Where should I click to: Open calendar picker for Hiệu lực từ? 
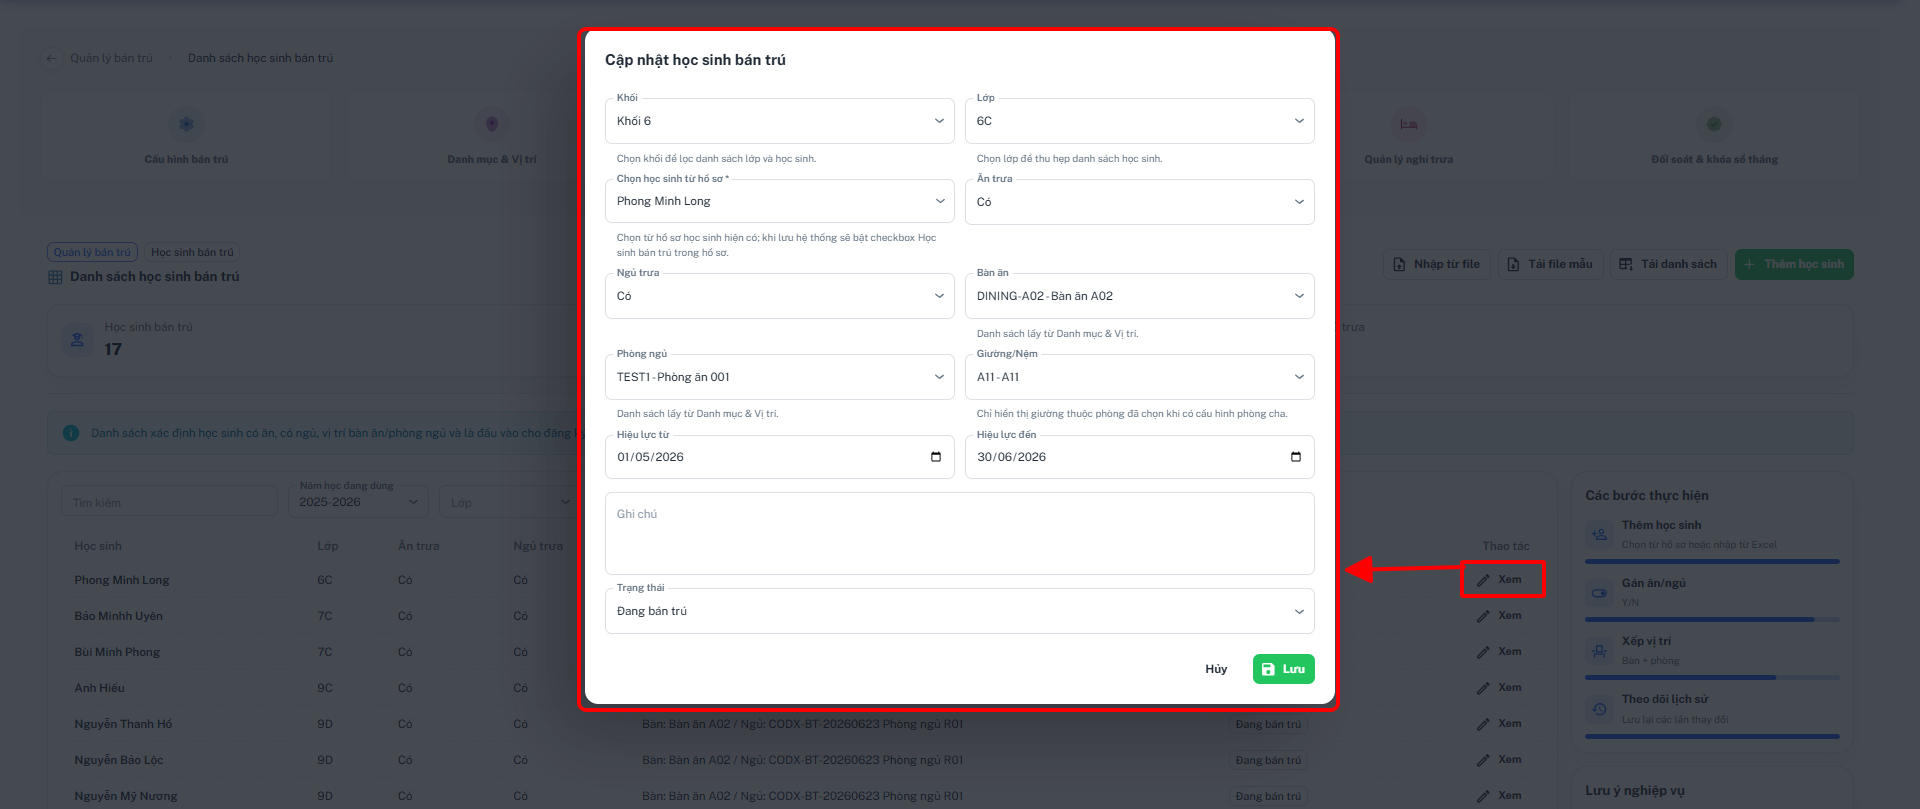(x=936, y=457)
